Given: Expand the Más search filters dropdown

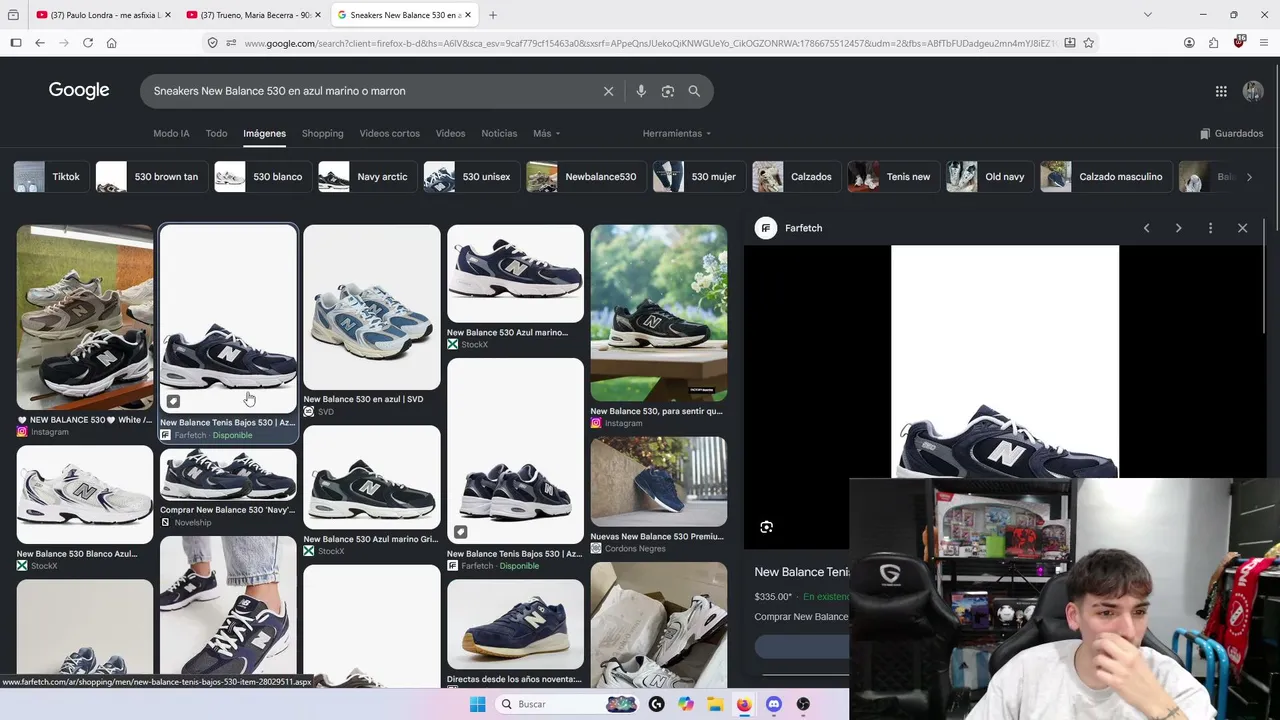Looking at the screenshot, I should (x=547, y=133).
